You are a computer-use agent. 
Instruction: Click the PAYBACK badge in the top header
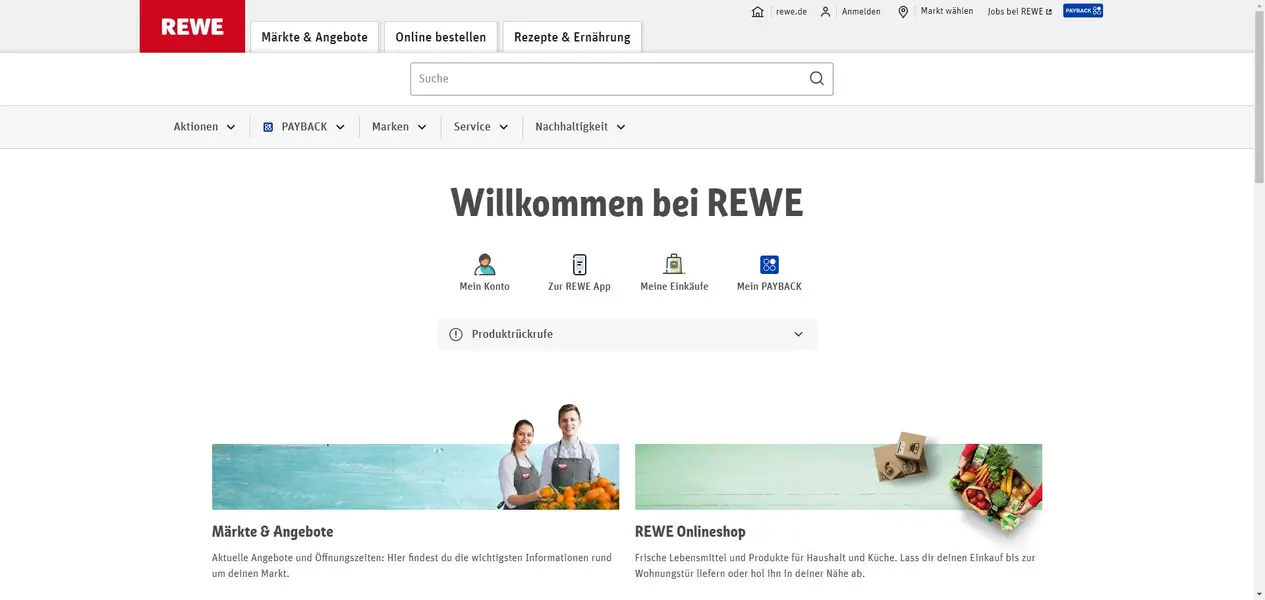tap(1083, 11)
